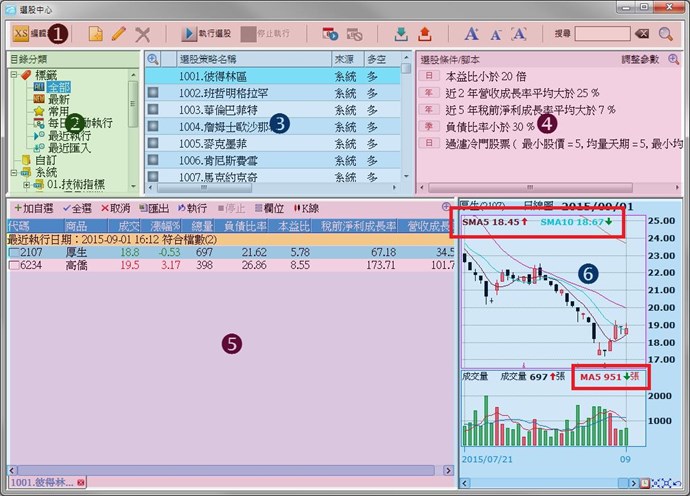Click 本益比 column header in results
The height and width of the screenshot is (496, 690).
tap(290, 226)
